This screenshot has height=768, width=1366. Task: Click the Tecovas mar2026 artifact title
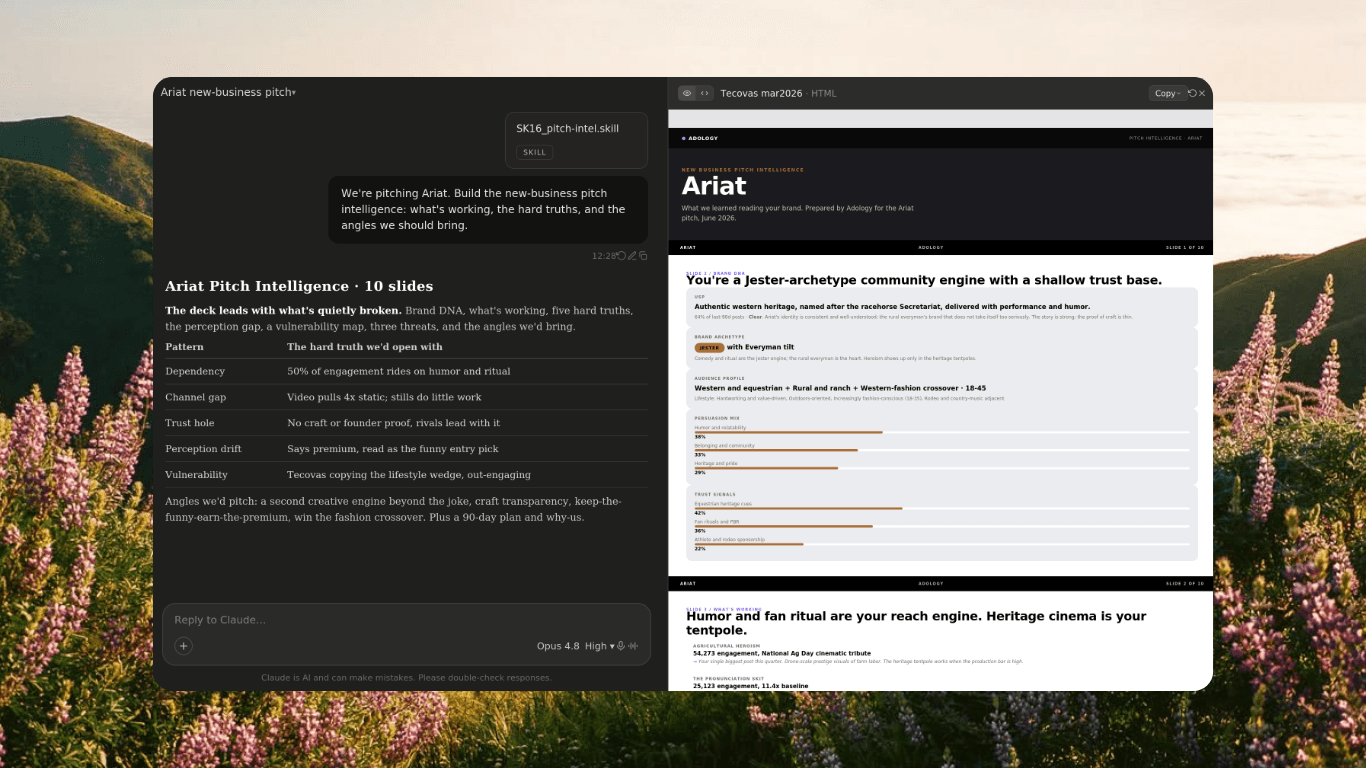(761, 93)
